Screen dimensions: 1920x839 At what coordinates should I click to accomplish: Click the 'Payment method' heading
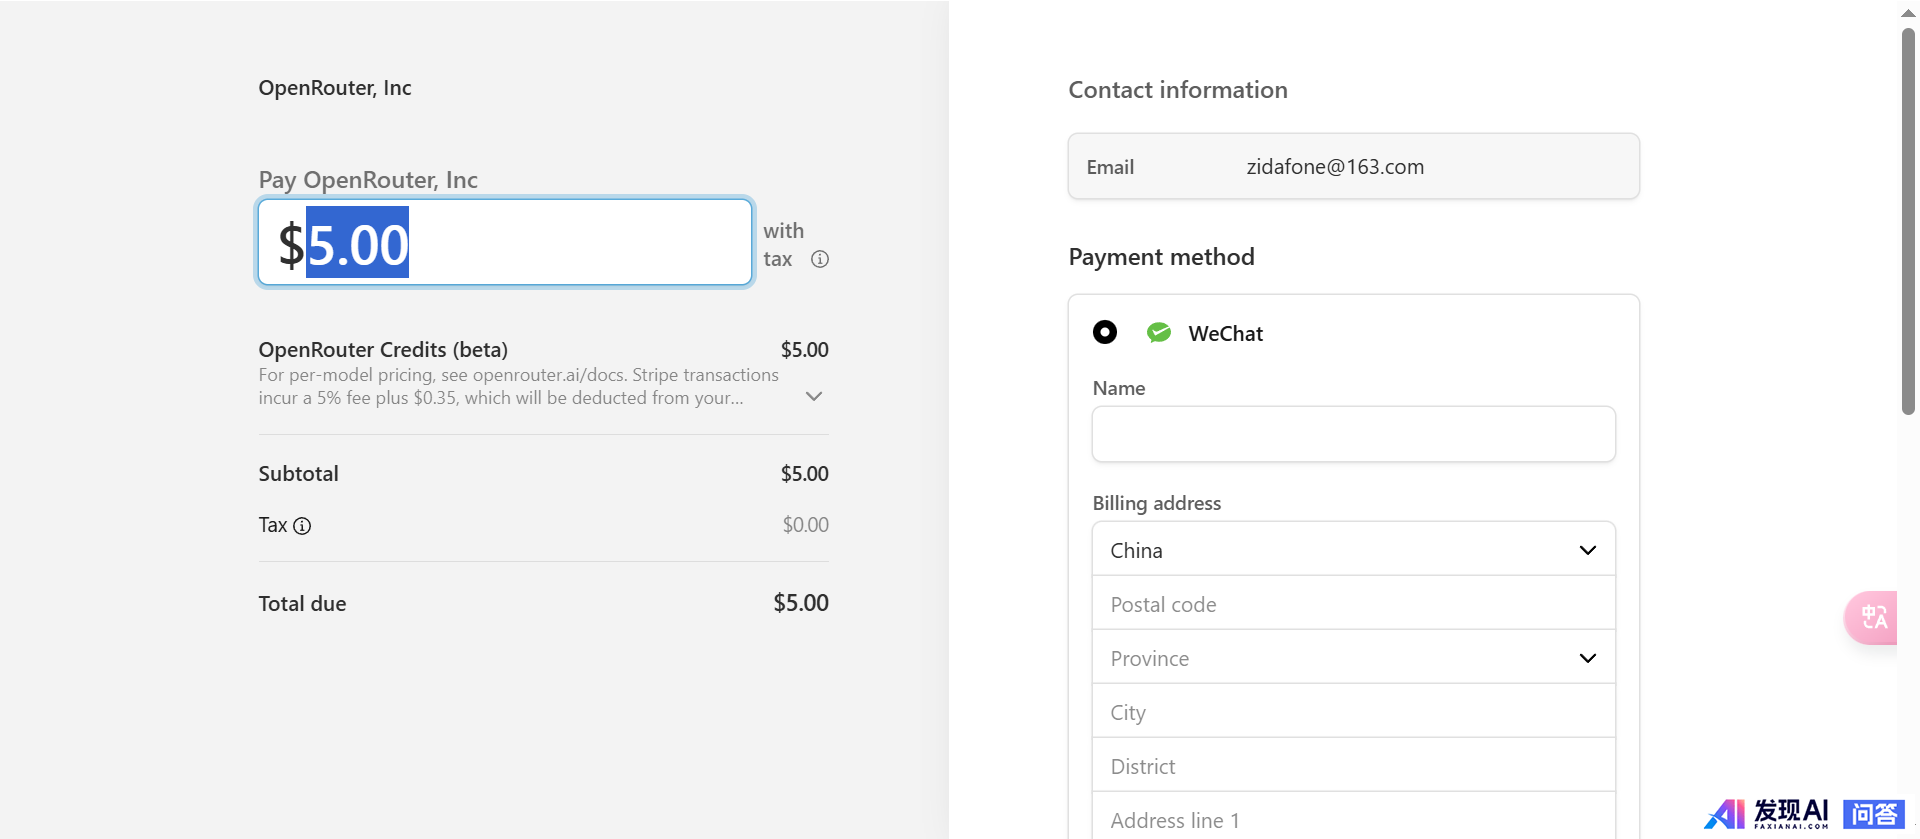[x=1161, y=257]
